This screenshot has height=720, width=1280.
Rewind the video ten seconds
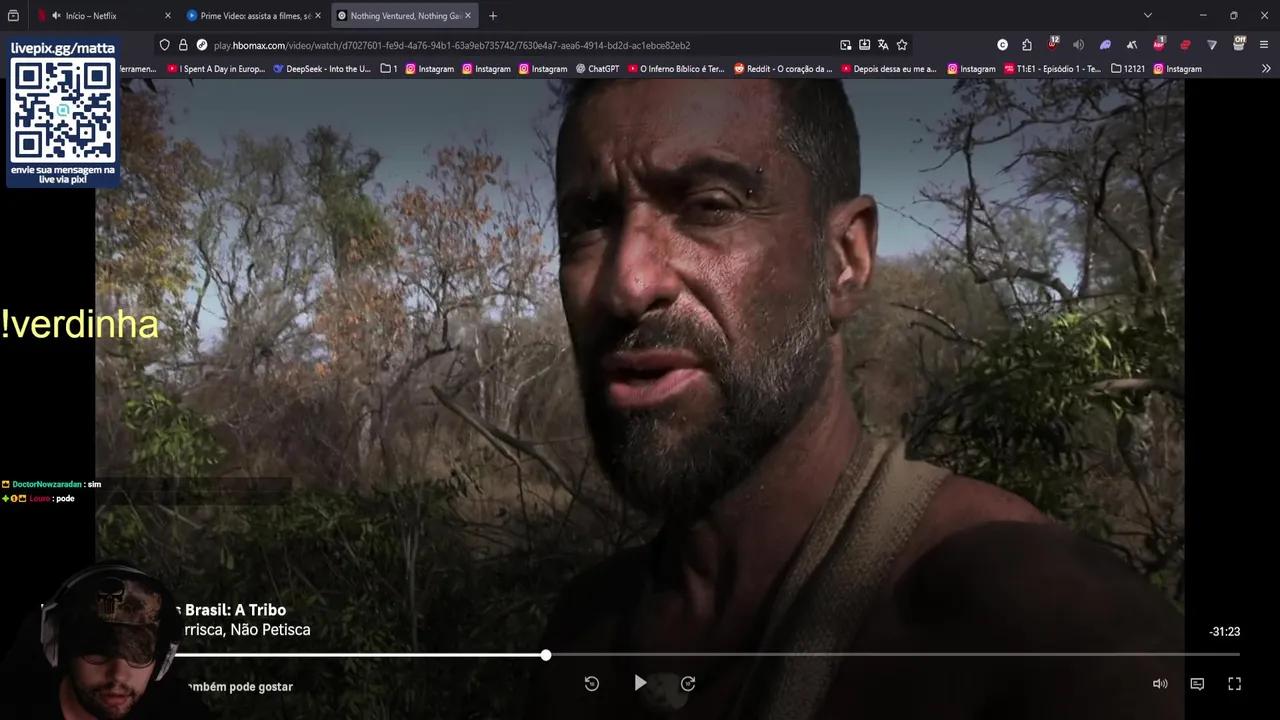pyautogui.click(x=592, y=683)
